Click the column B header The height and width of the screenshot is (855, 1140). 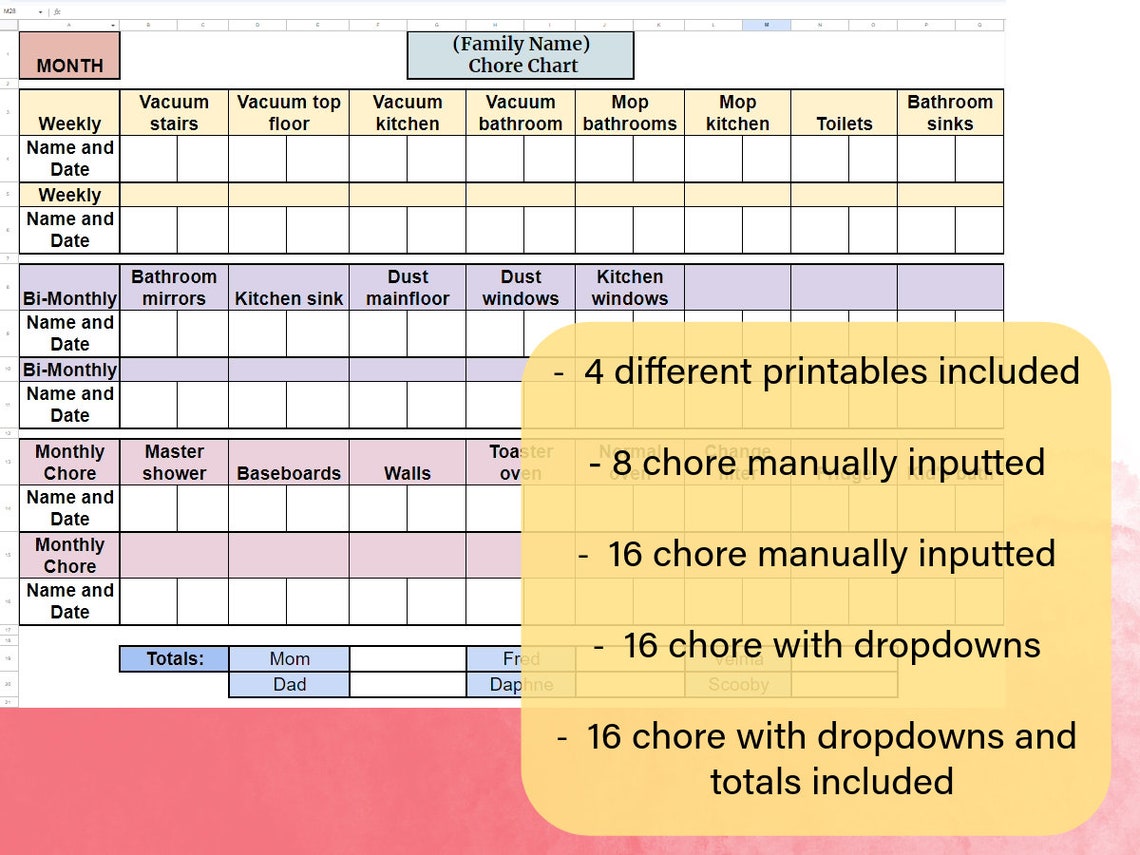pos(146,23)
